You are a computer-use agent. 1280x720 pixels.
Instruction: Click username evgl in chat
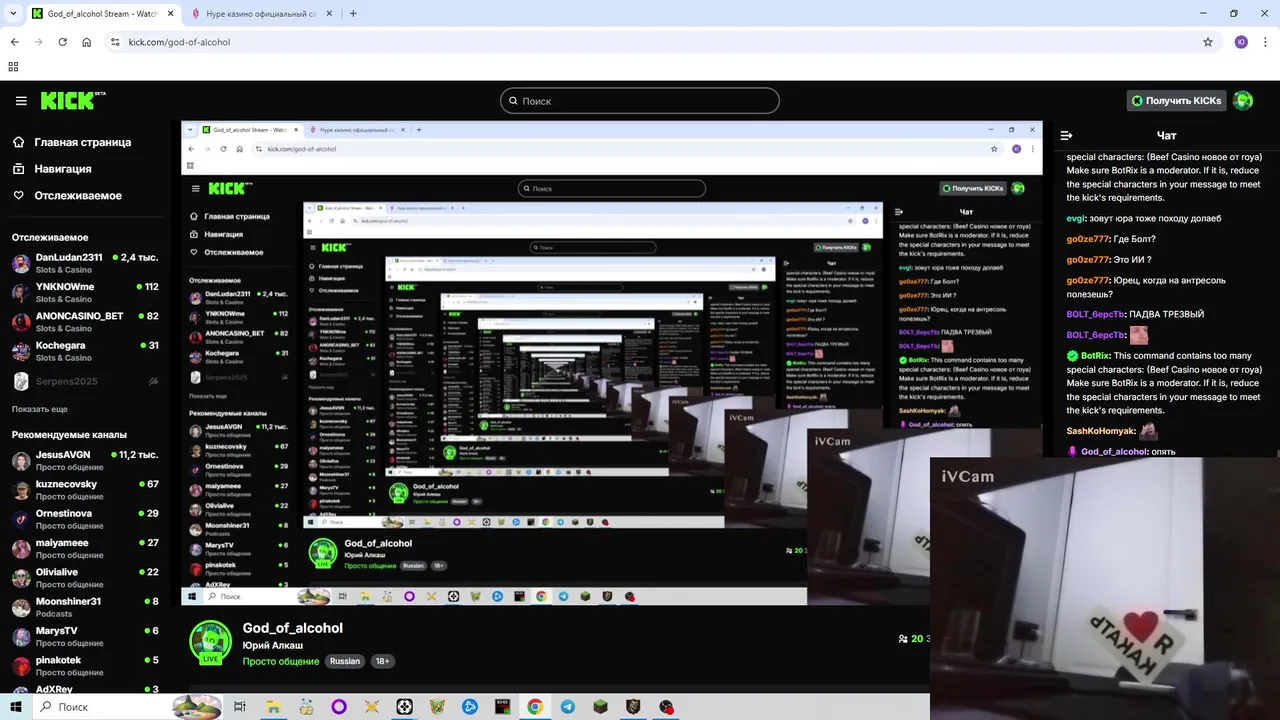click(1075, 218)
